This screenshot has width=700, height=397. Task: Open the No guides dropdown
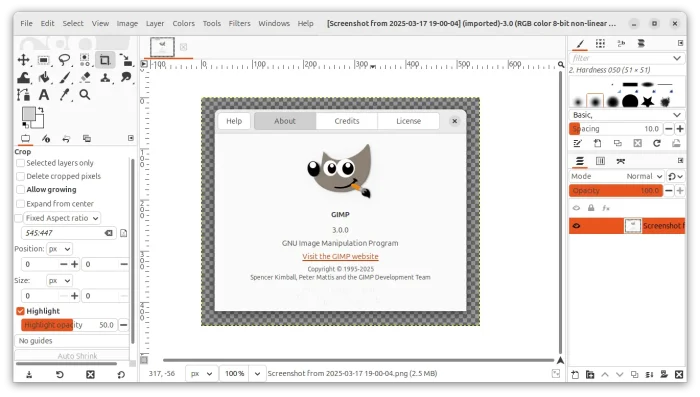click(x=72, y=341)
